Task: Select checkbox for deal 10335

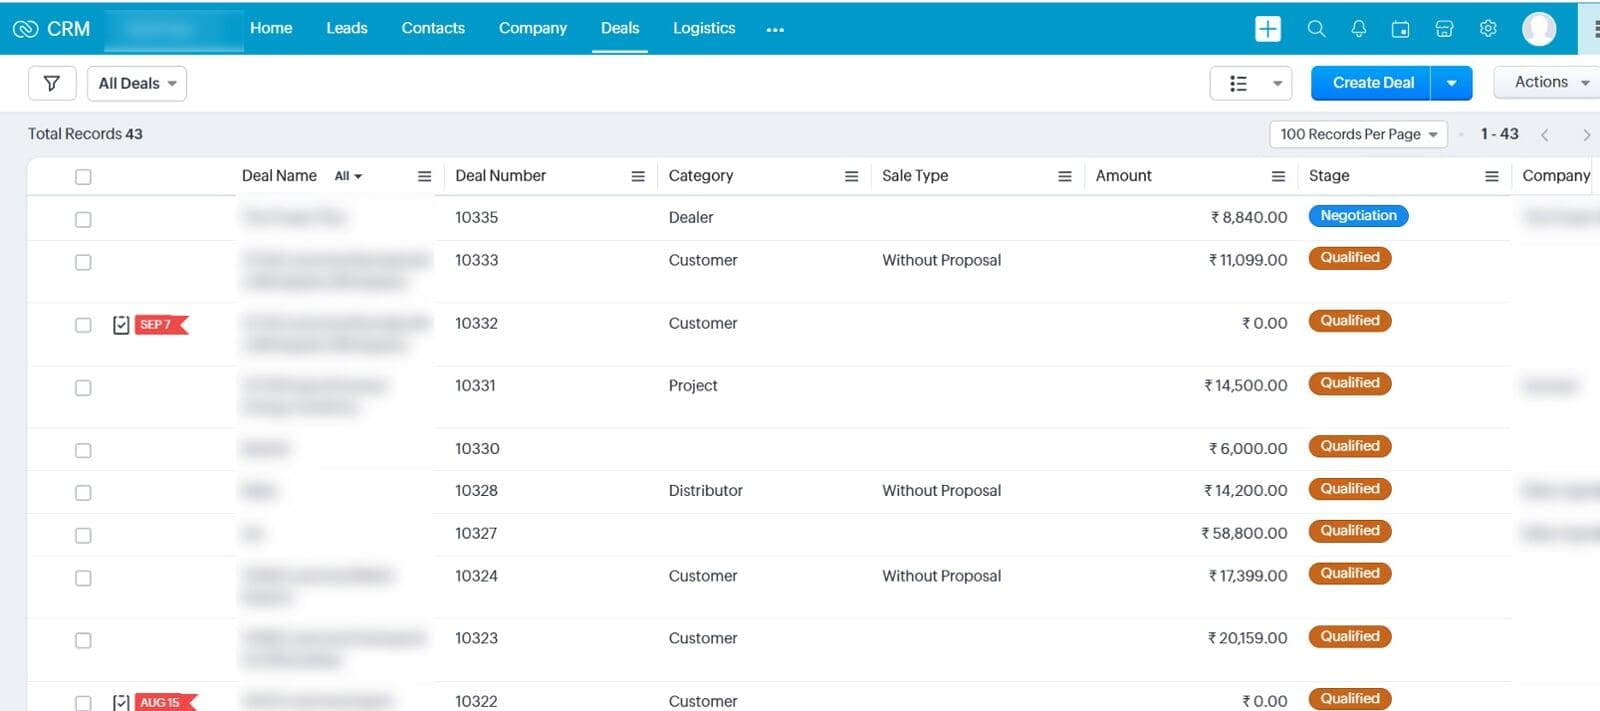Action: 83,219
